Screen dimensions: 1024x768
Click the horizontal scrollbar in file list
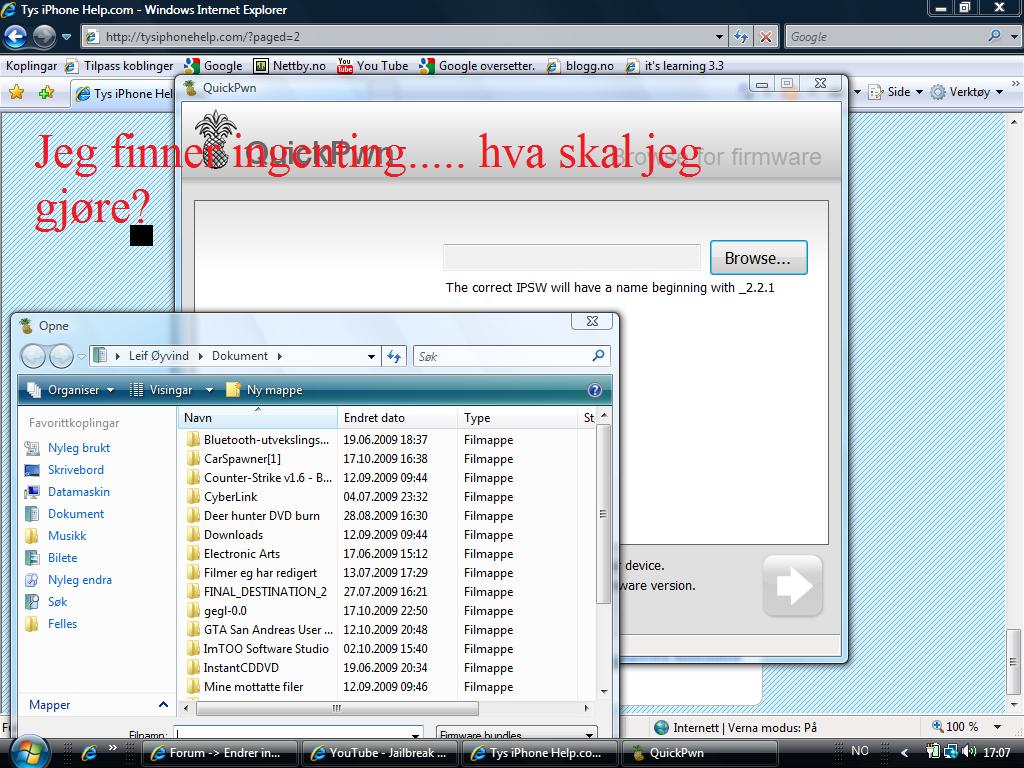pyautogui.click(x=337, y=708)
